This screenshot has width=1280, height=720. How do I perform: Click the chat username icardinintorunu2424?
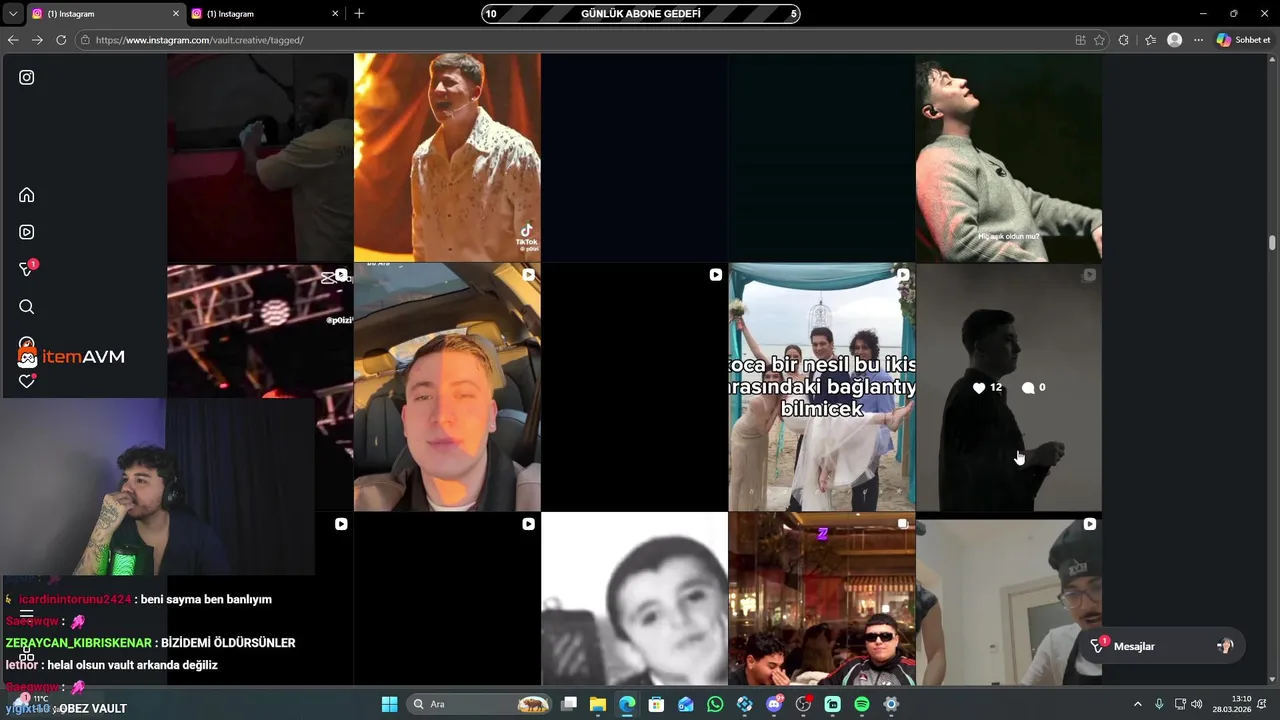coord(75,599)
